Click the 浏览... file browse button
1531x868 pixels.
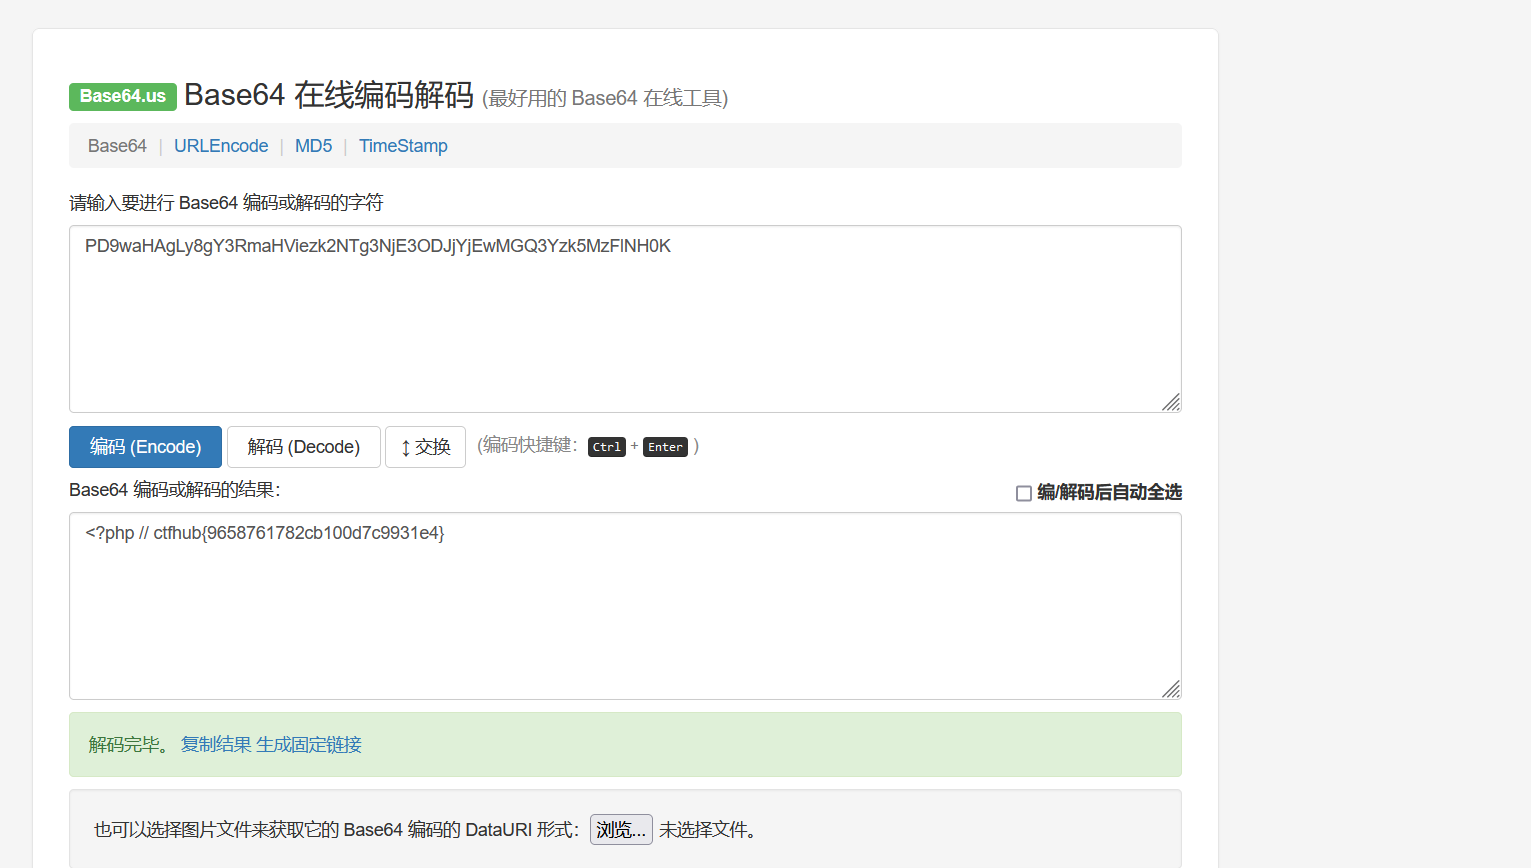pos(620,829)
